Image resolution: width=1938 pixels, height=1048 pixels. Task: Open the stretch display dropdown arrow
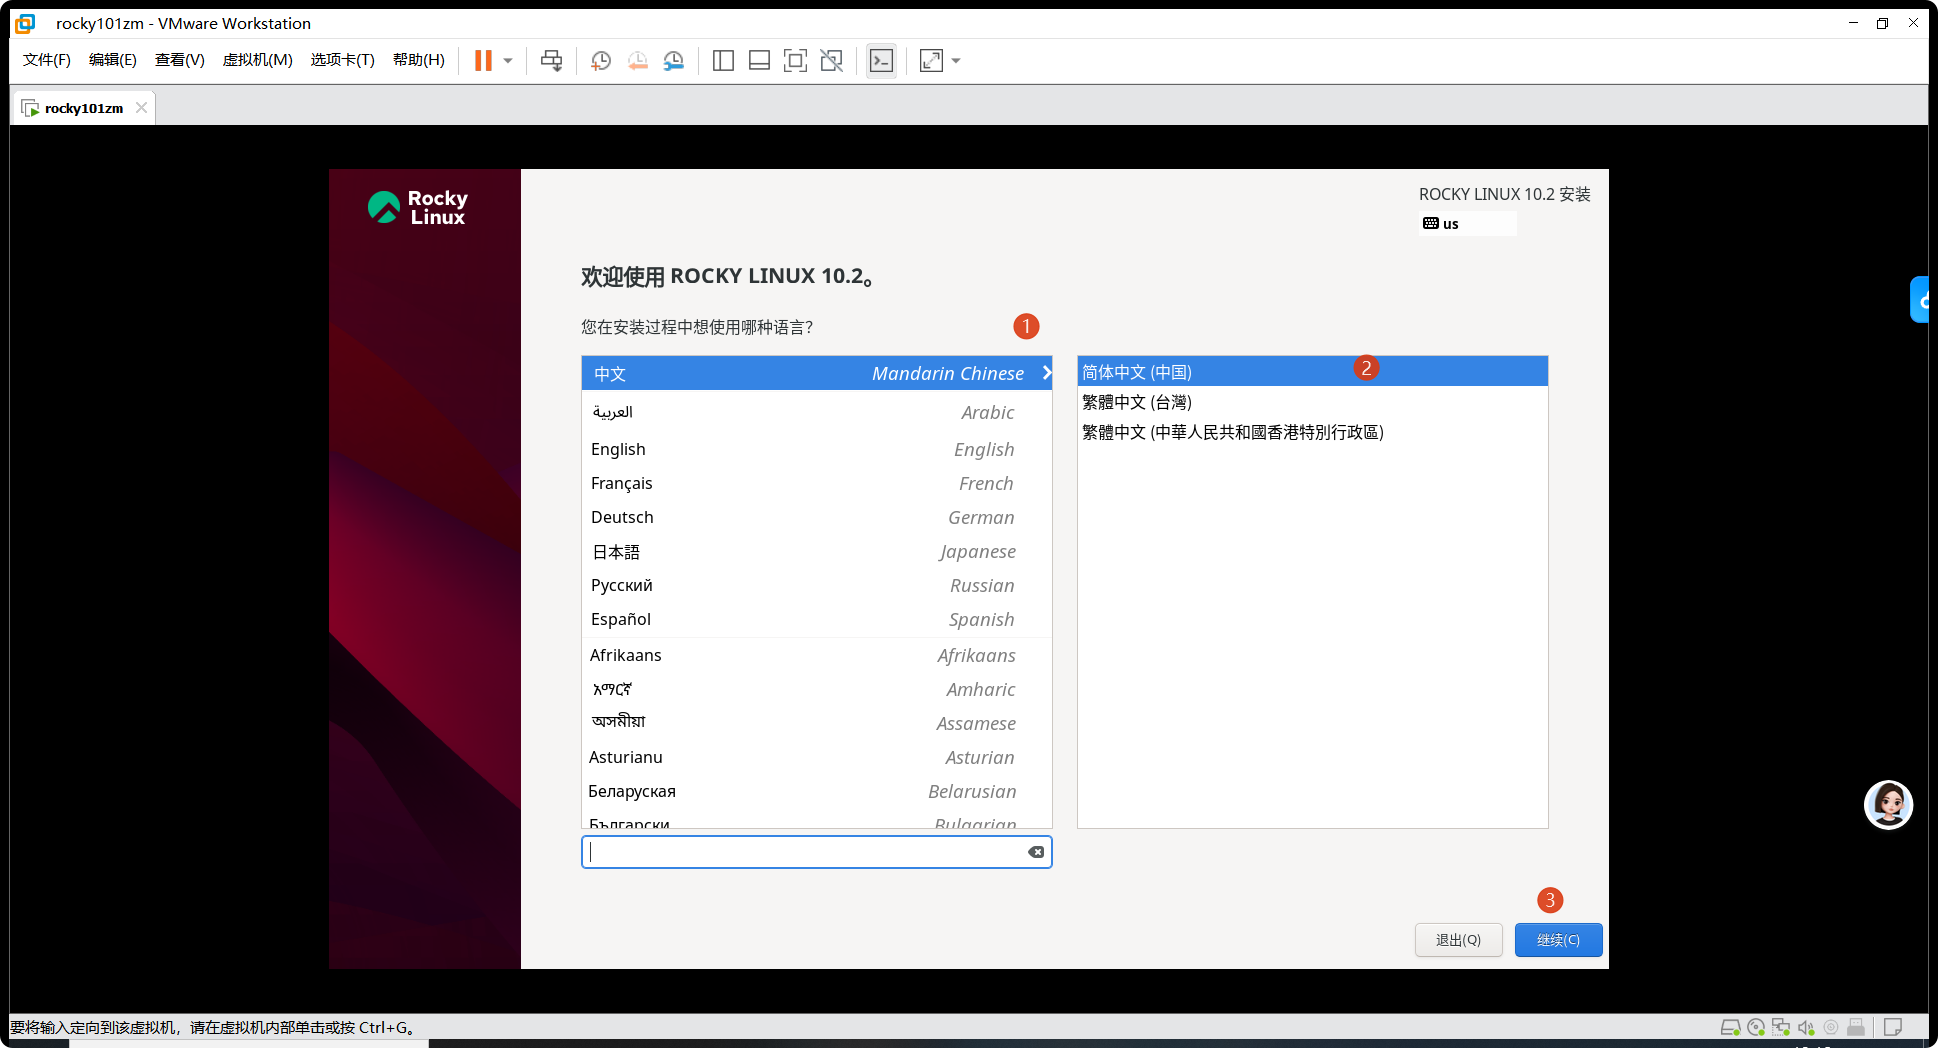pyautogui.click(x=956, y=61)
